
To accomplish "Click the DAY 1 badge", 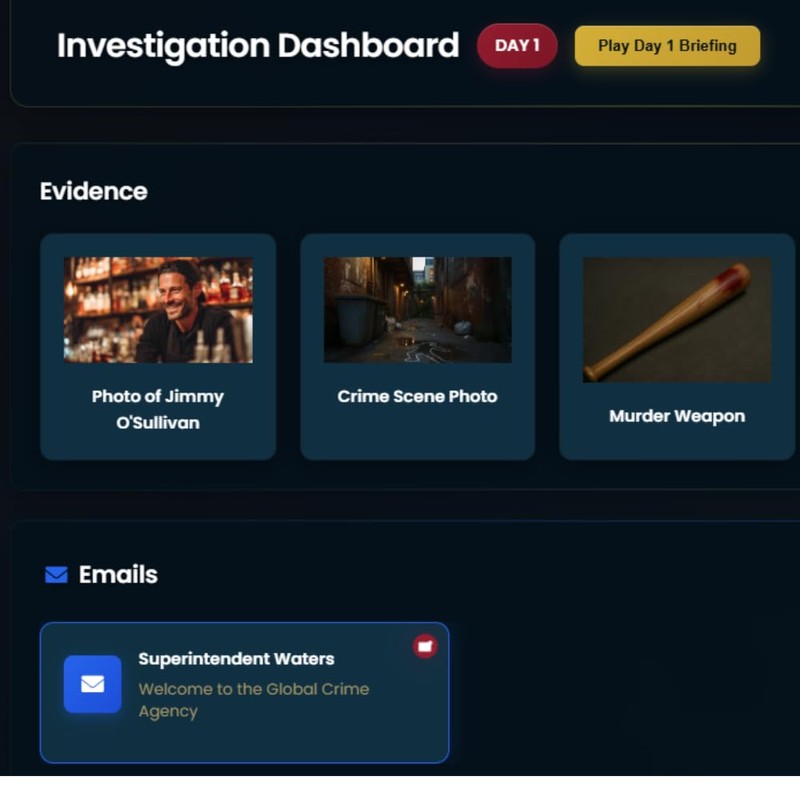I will pos(517,45).
